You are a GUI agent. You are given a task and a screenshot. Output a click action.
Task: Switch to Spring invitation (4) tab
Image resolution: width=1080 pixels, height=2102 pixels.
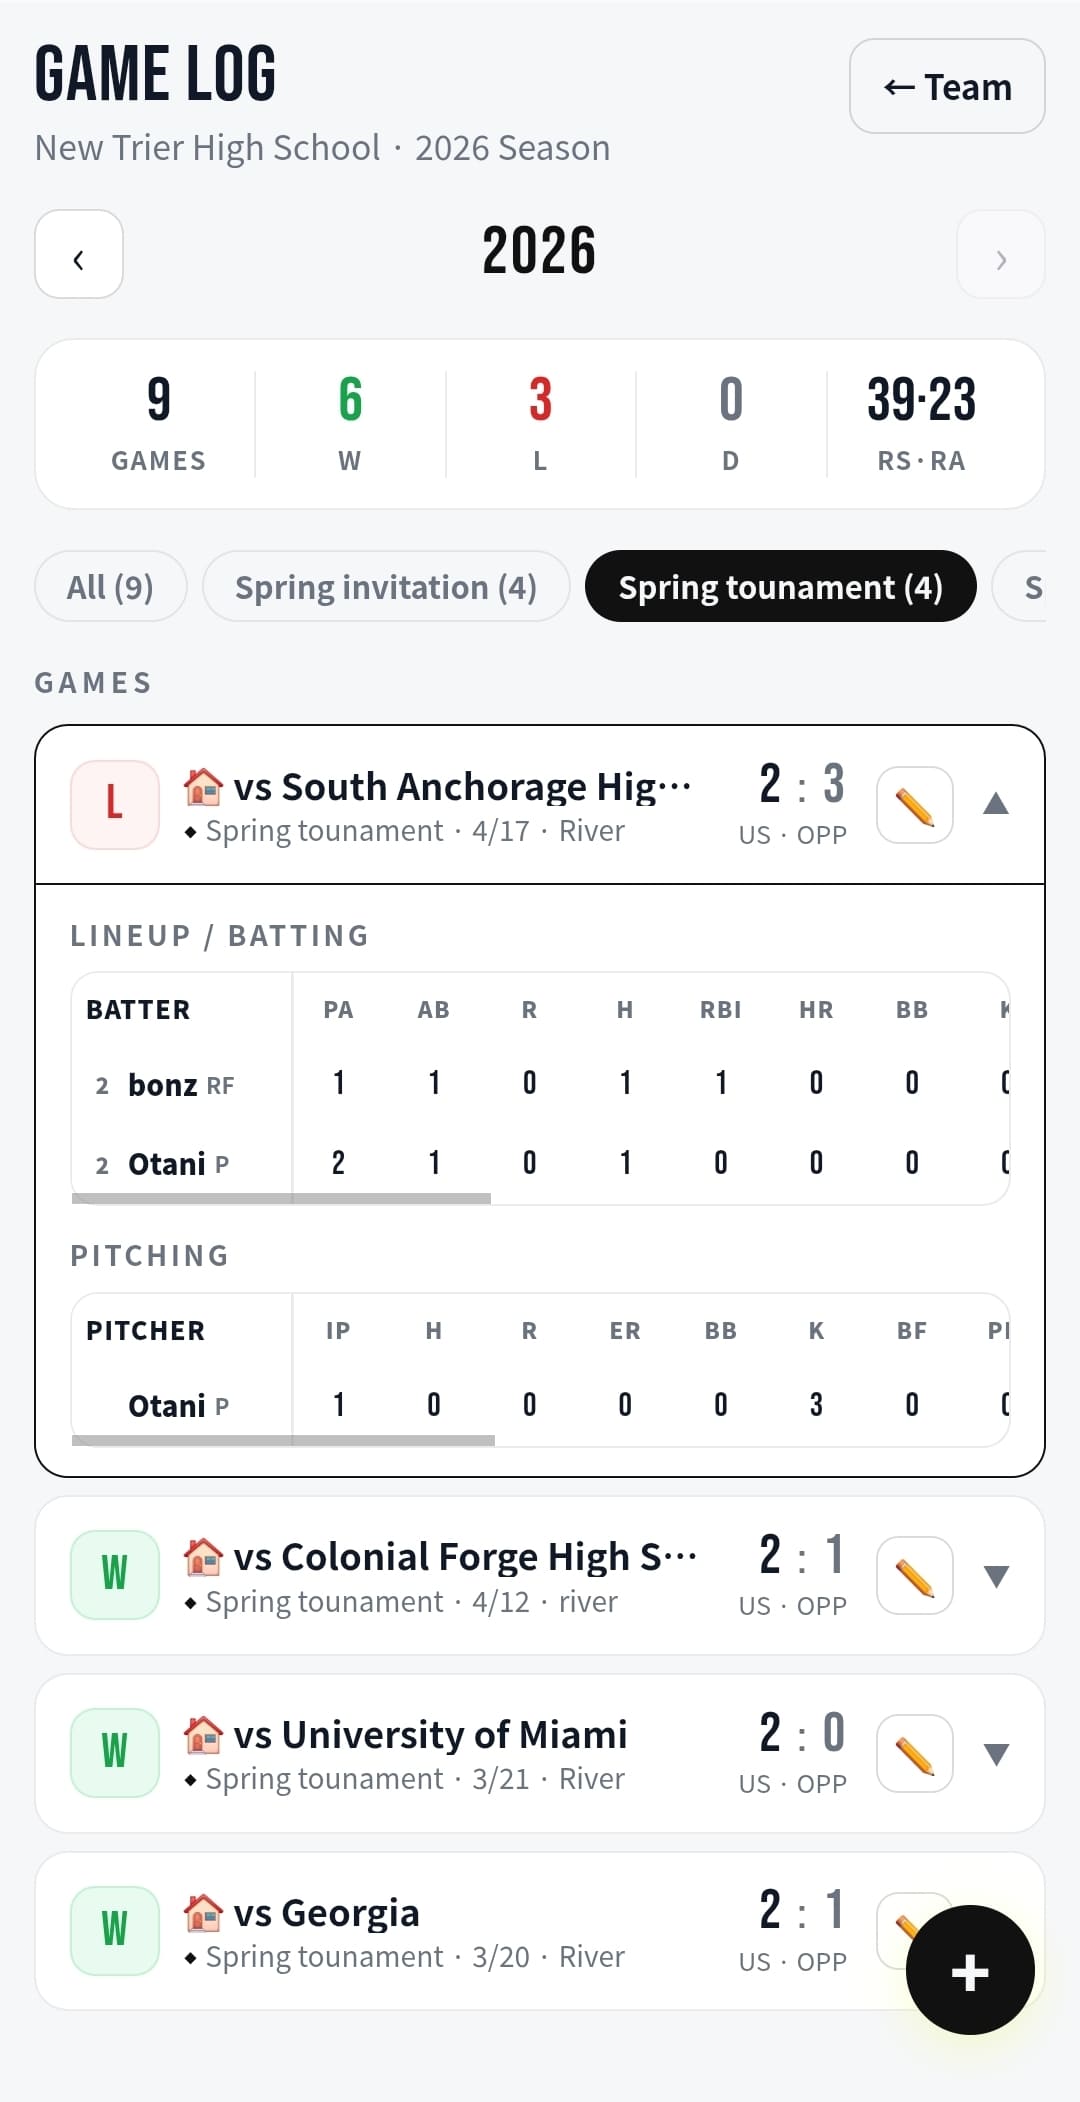(x=385, y=586)
